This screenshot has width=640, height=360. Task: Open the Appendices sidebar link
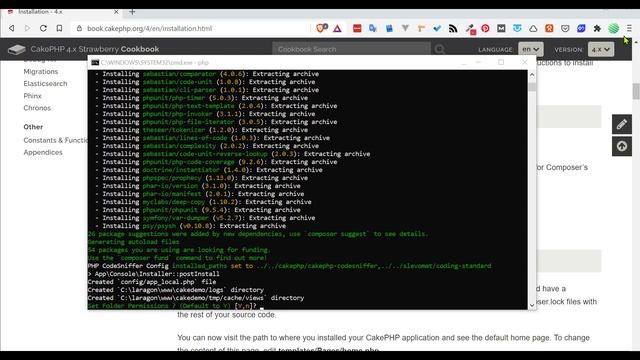[x=43, y=152]
